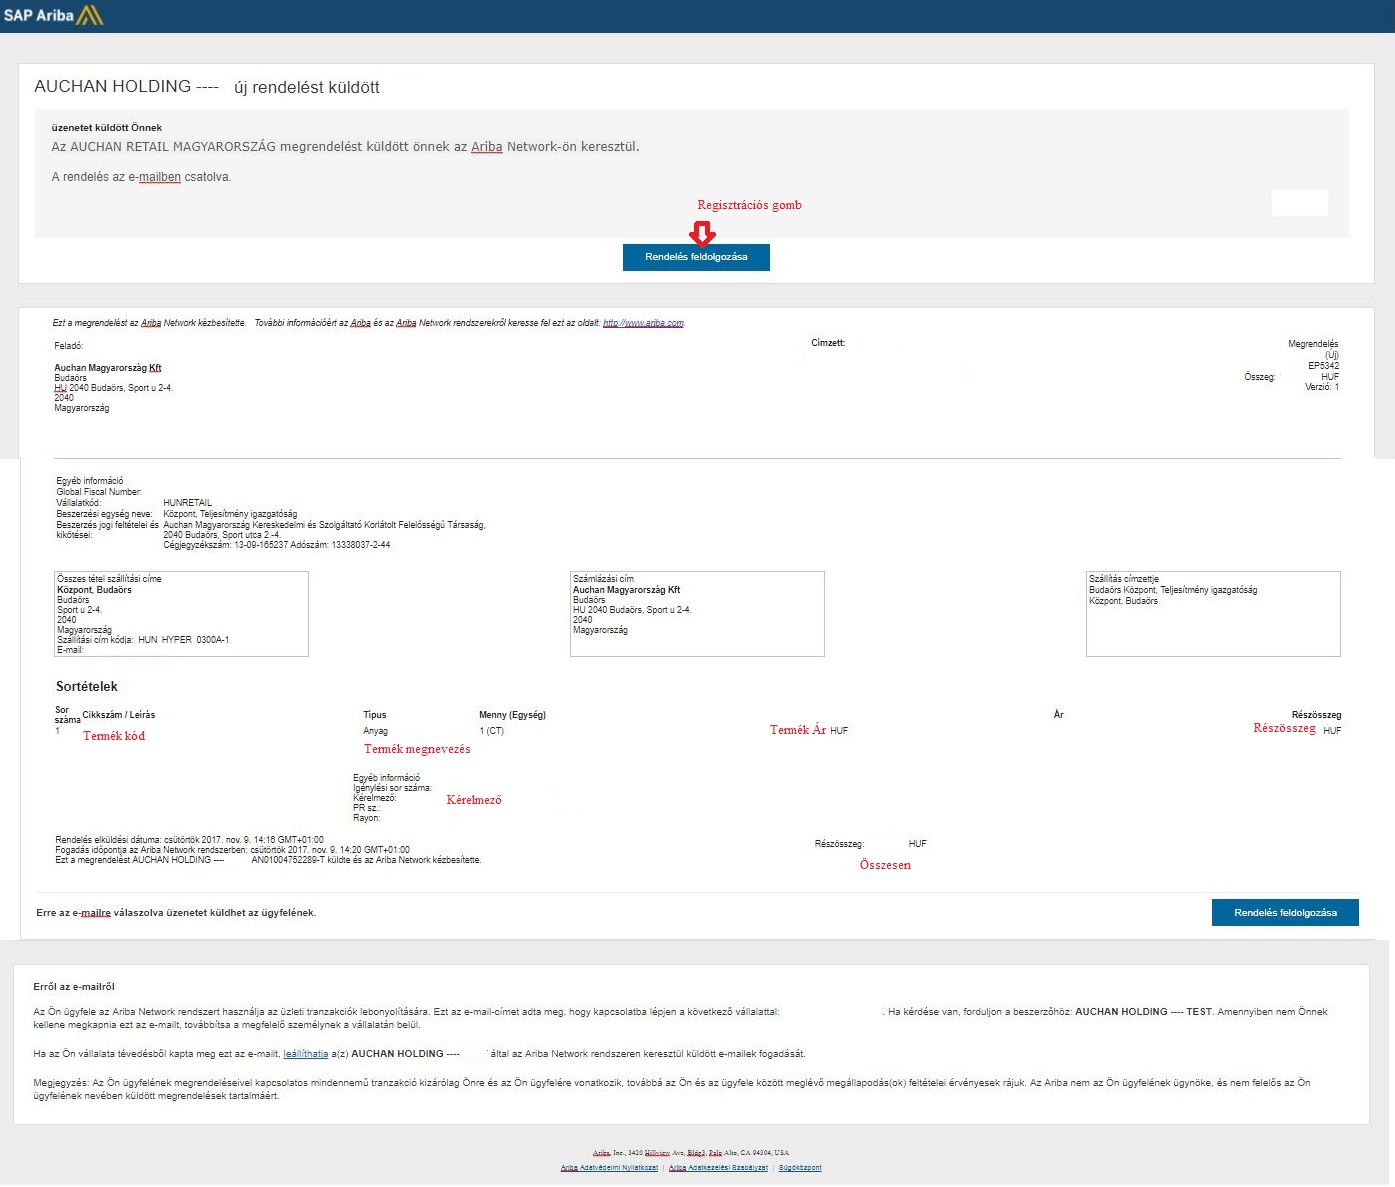Click the SAP Ariba logo
The width and height of the screenshot is (1395, 1187).
pyautogui.click(x=53, y=15)
